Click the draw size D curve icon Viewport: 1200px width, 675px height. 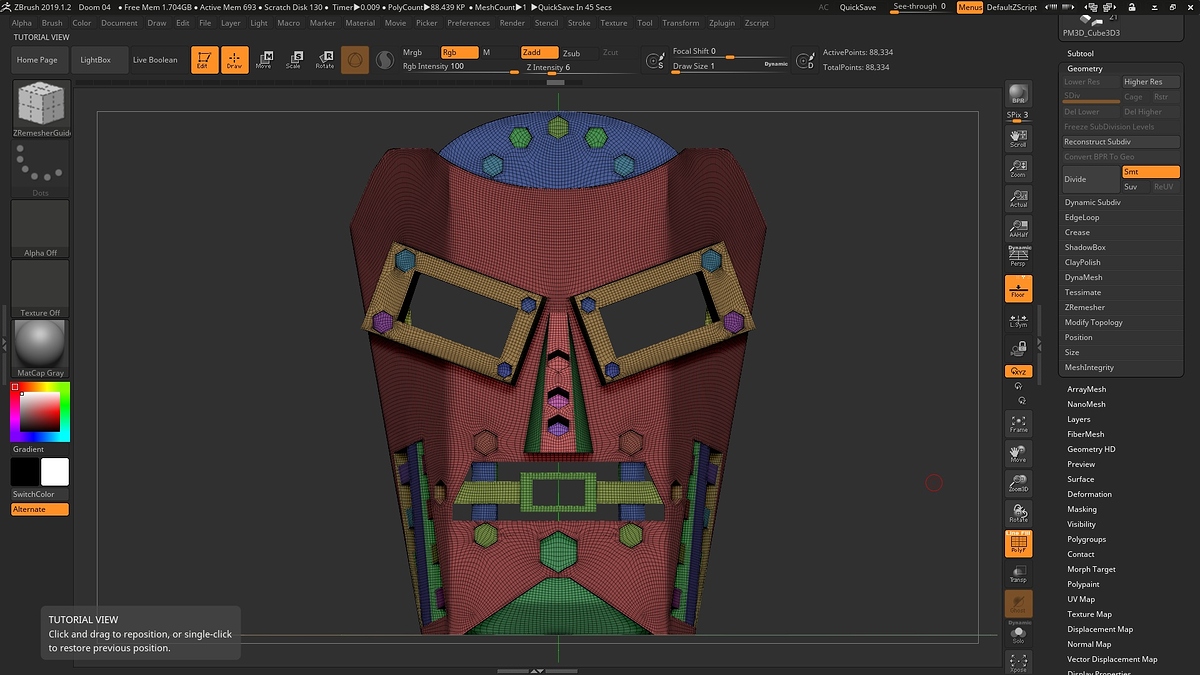click(x=804, y=62)
